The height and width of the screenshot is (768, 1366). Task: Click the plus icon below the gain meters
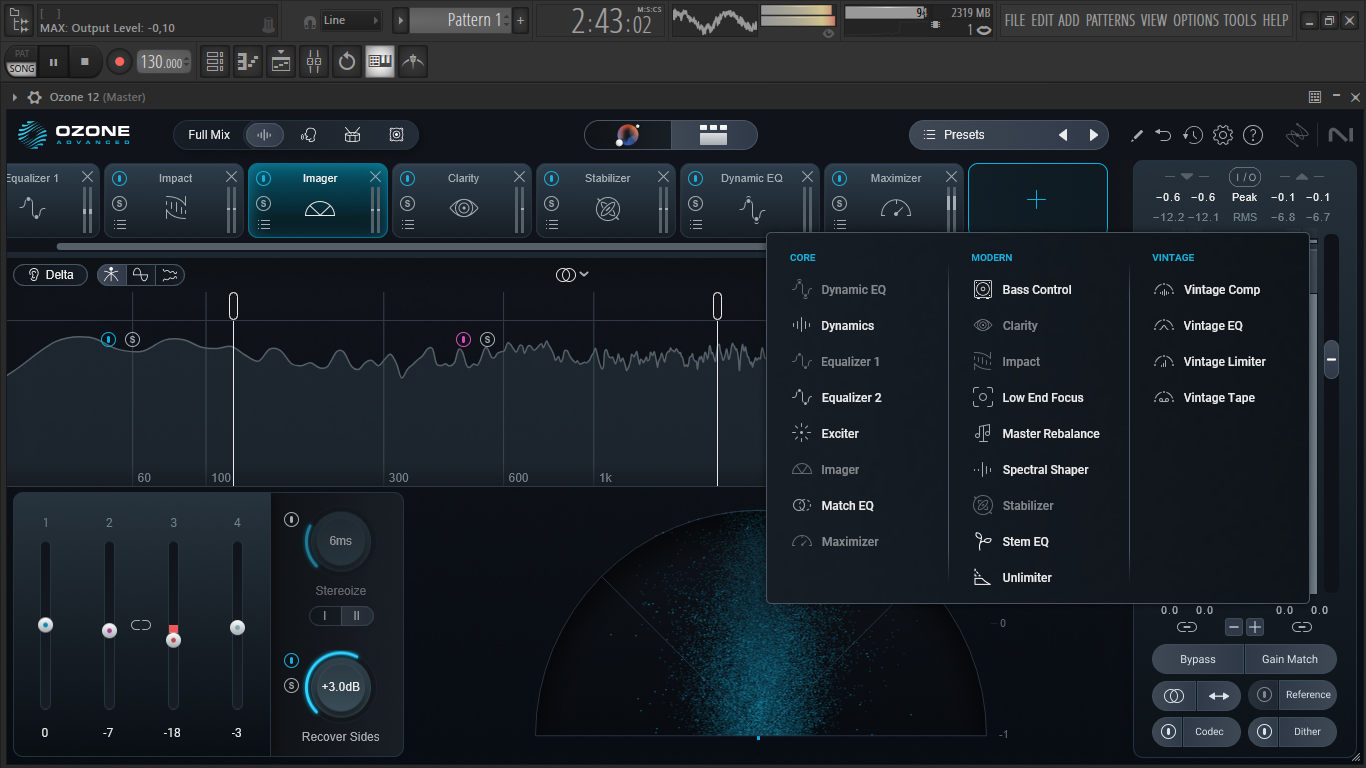click(1255, 627)
